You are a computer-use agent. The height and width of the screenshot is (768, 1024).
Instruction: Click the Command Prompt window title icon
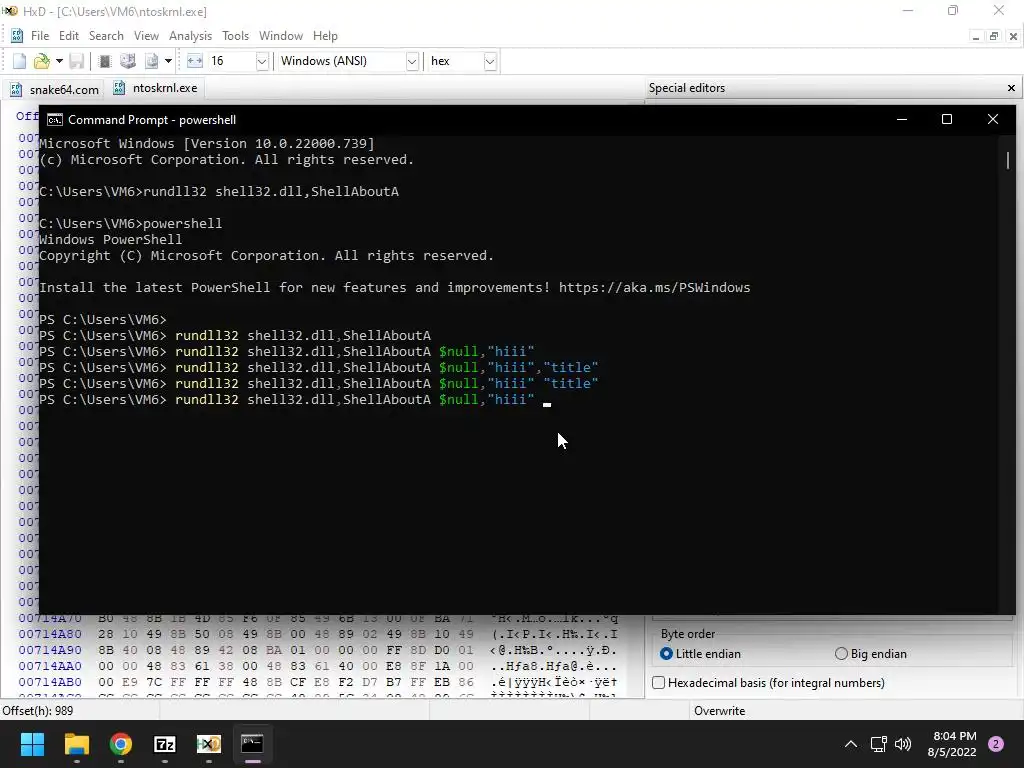click(55, 120)
